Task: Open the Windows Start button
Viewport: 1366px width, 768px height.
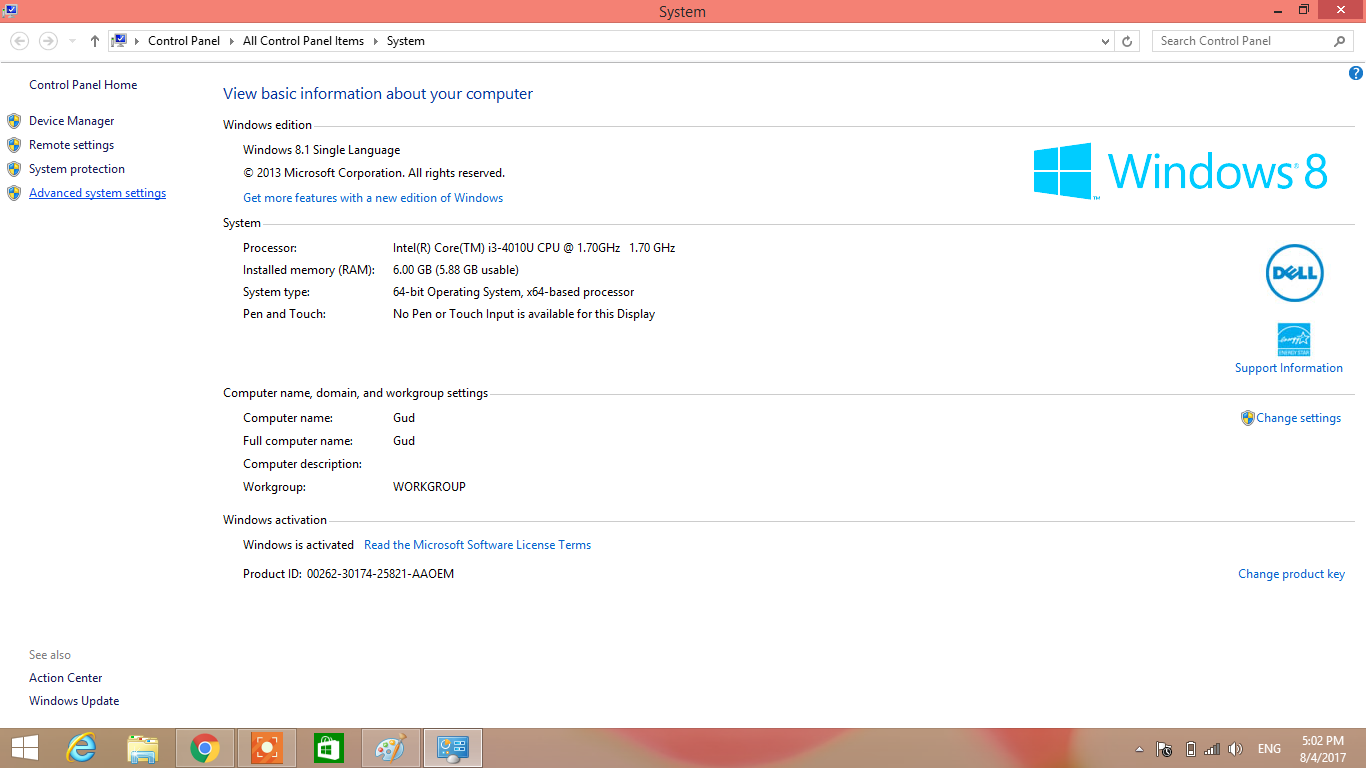Action: pos(25,748)
